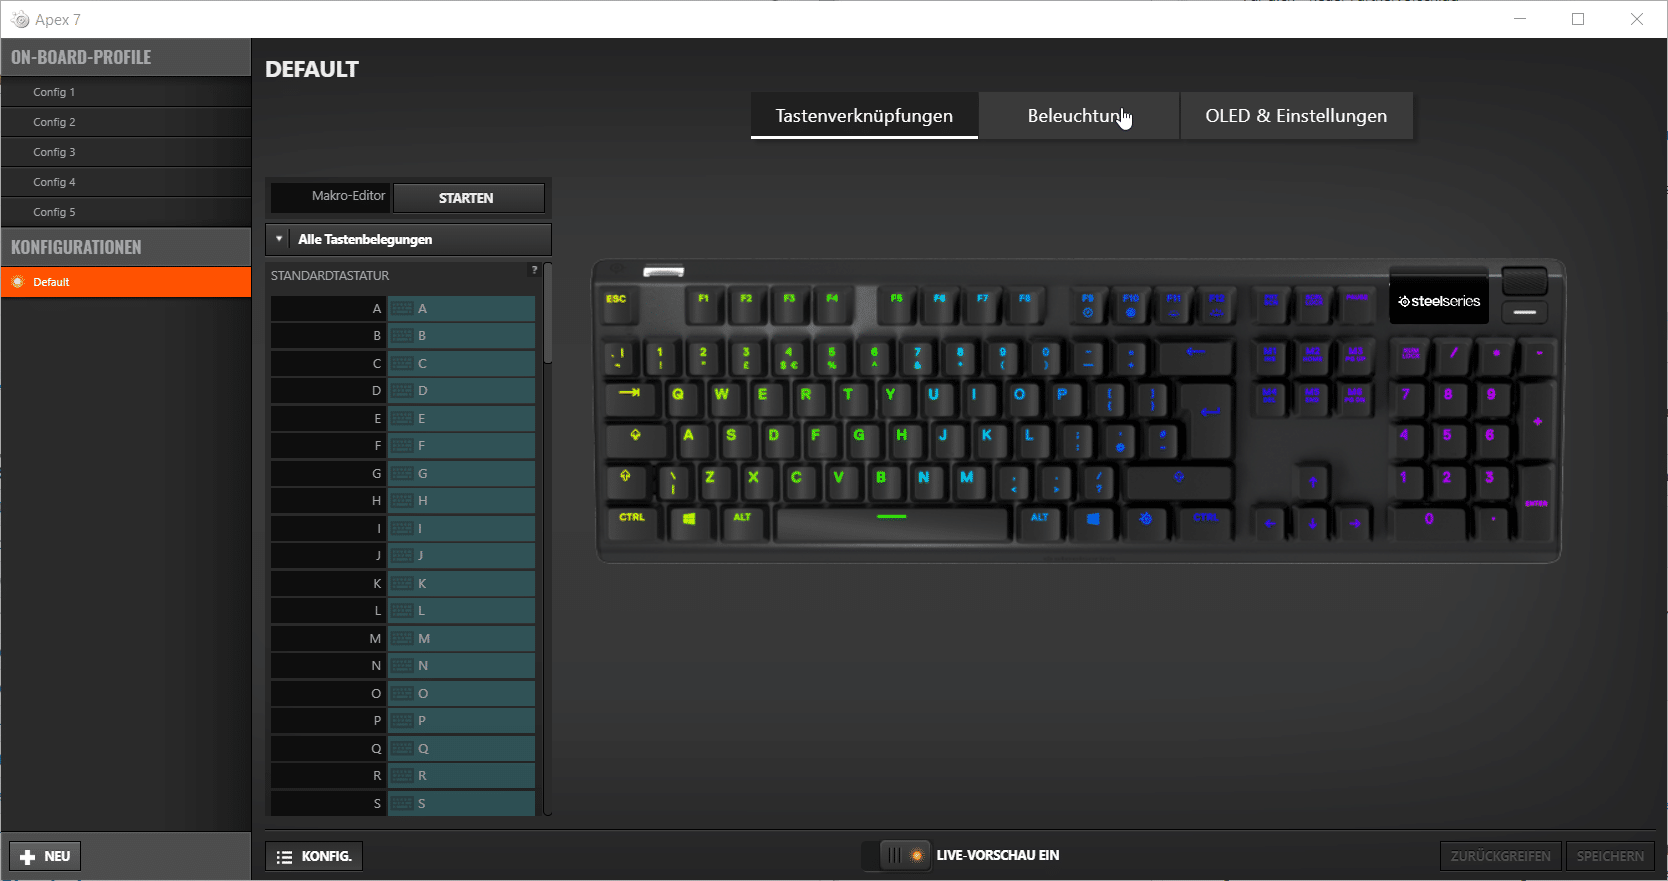This screenshot has height=881, width=1668.
Task: Select the Q key on keyboard image
Action: (x=678, y=397)
